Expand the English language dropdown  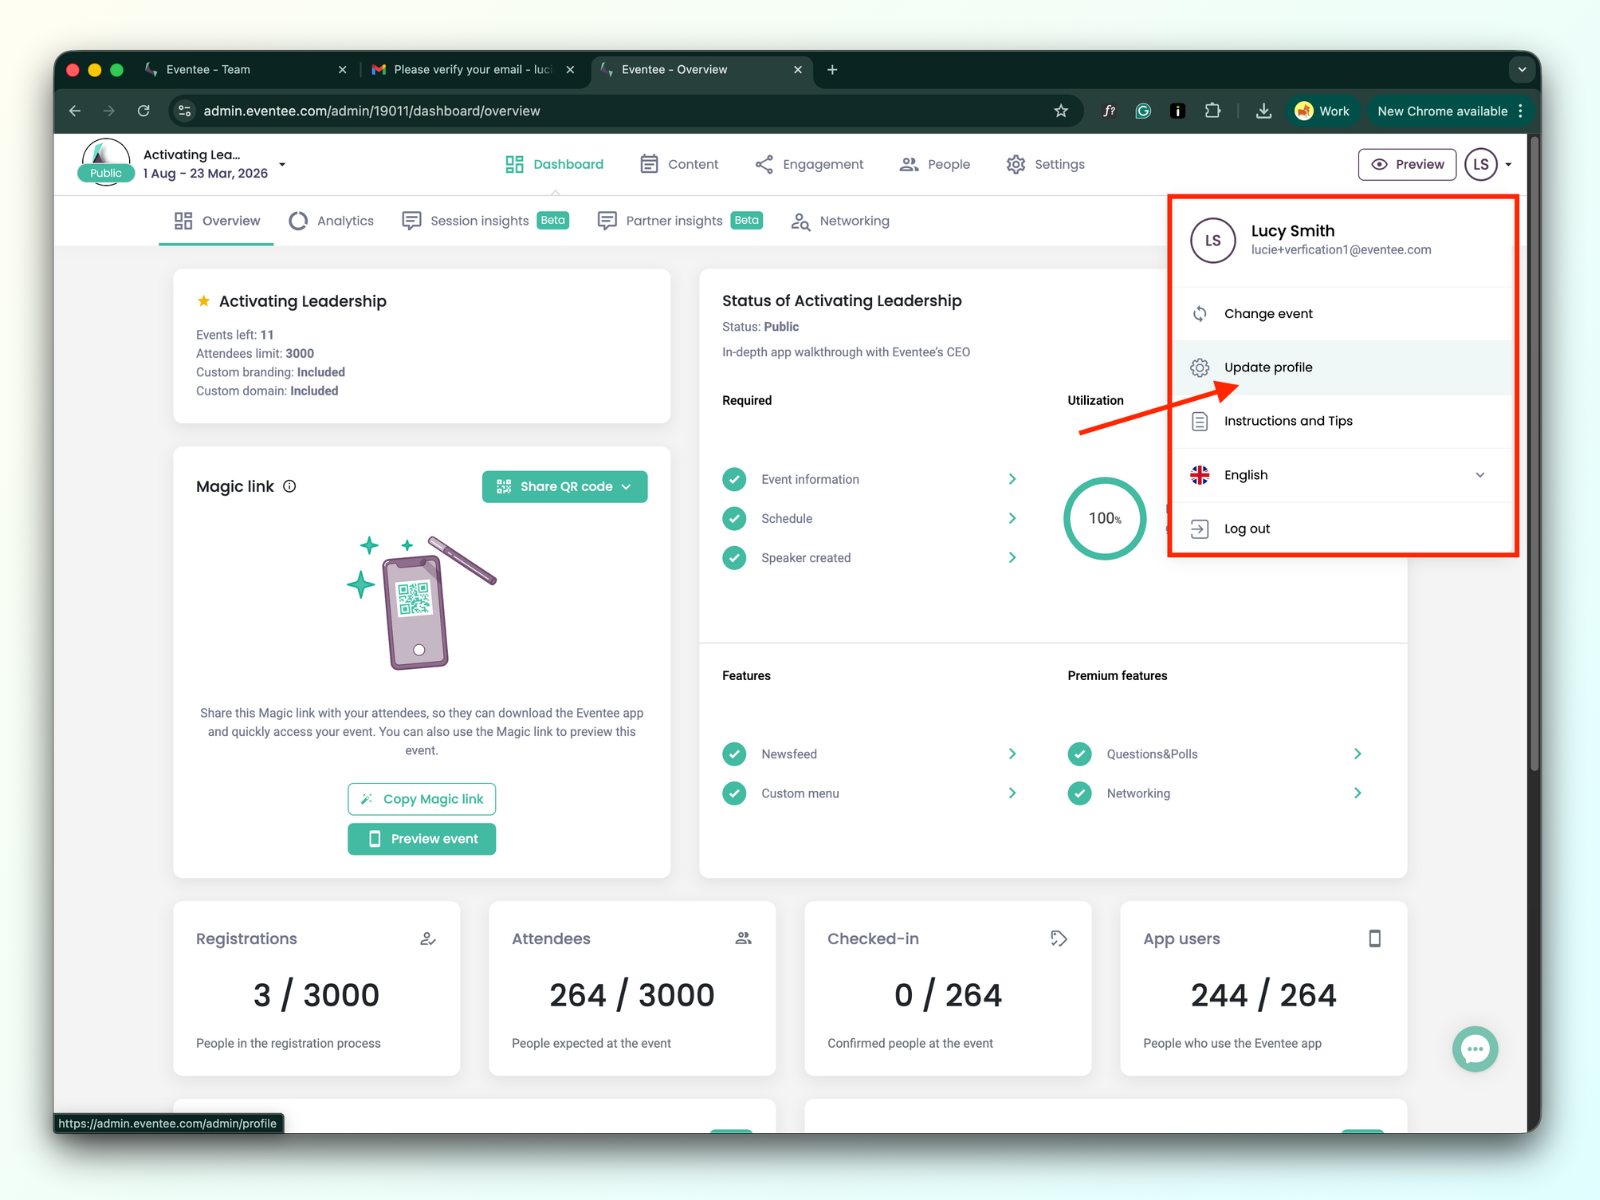pos(1341,475)
